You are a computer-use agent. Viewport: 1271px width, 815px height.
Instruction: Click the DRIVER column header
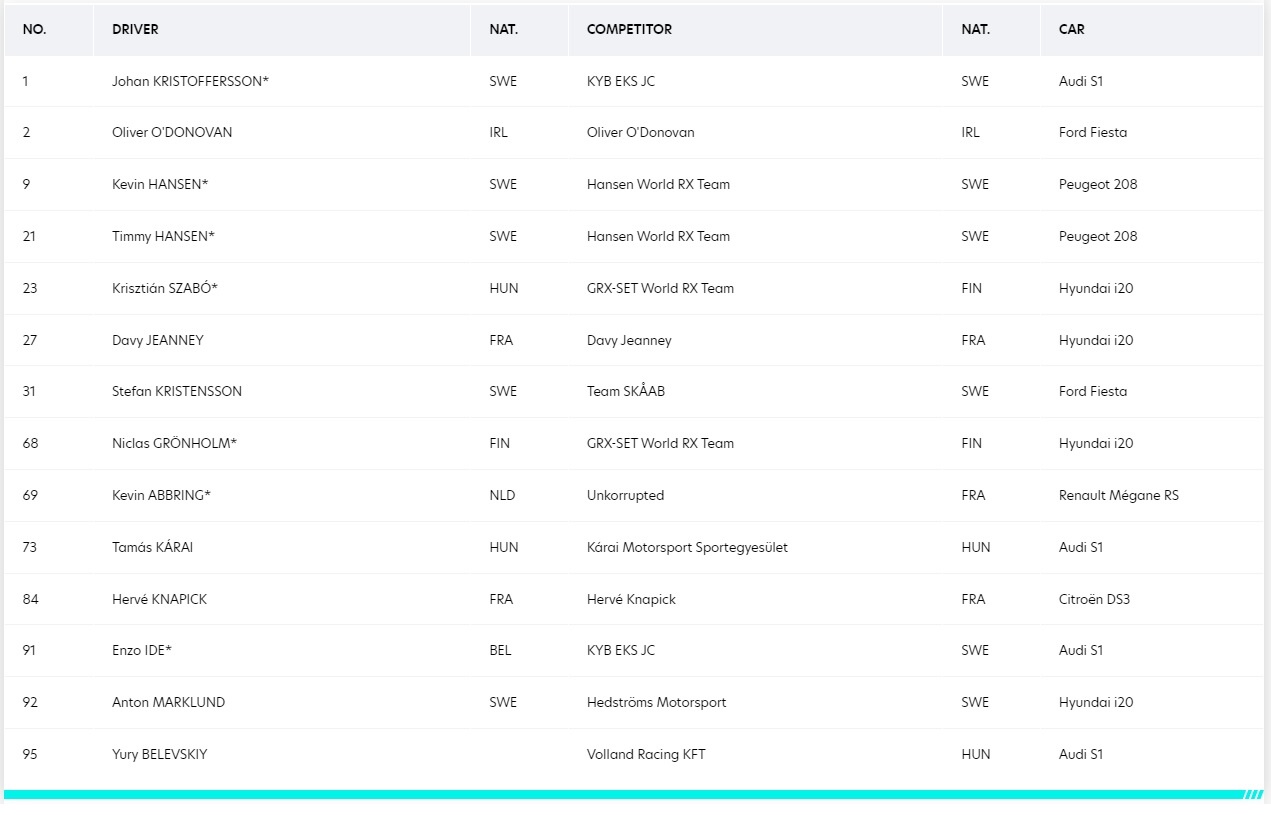click(x=135, y=29)
